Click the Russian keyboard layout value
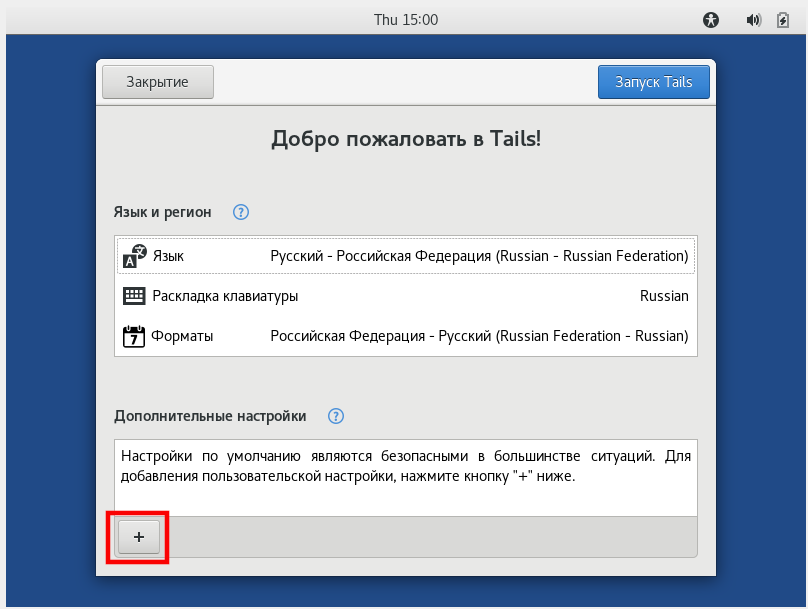808x609 pixels. pyautogui.click(x=664, y=296)
